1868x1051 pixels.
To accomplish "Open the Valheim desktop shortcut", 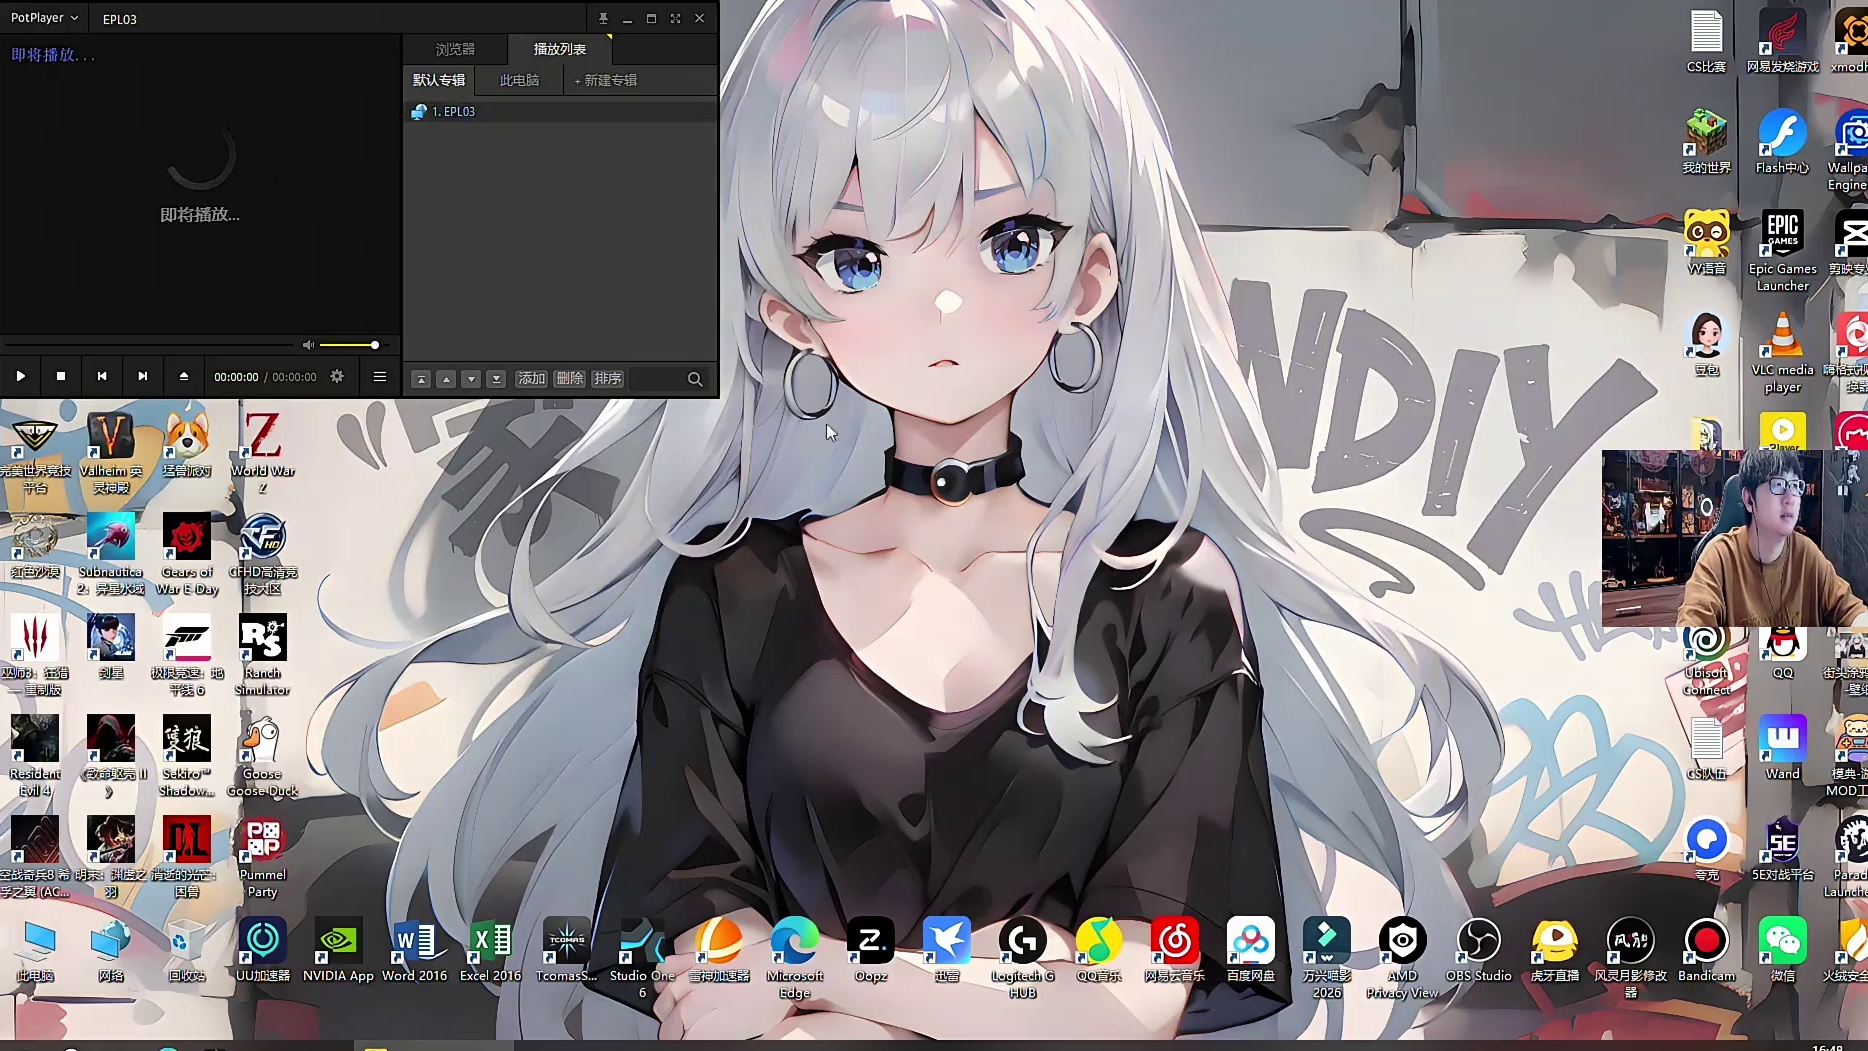I will (x=111, y=452).
